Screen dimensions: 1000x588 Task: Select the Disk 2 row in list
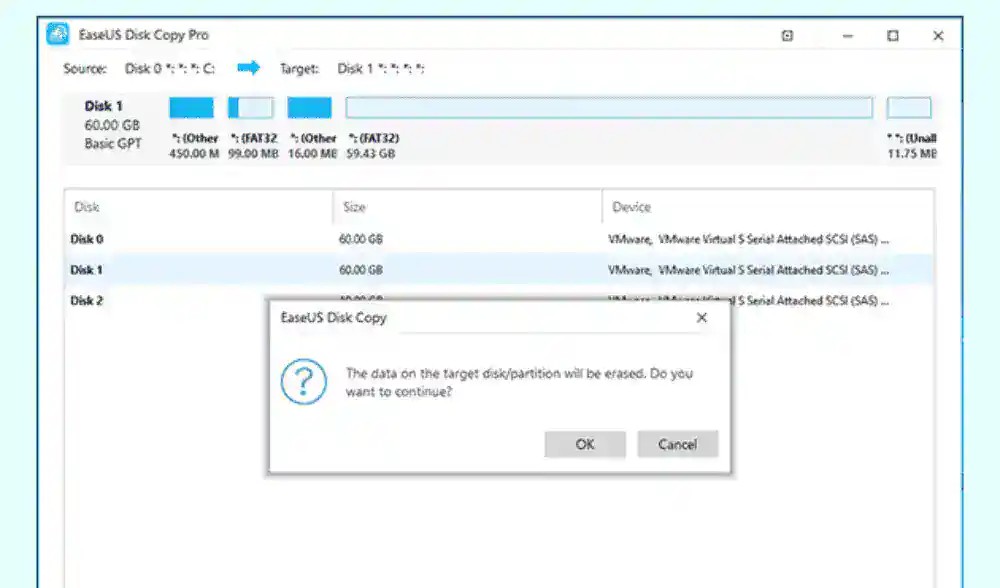[x=87, y=300]
